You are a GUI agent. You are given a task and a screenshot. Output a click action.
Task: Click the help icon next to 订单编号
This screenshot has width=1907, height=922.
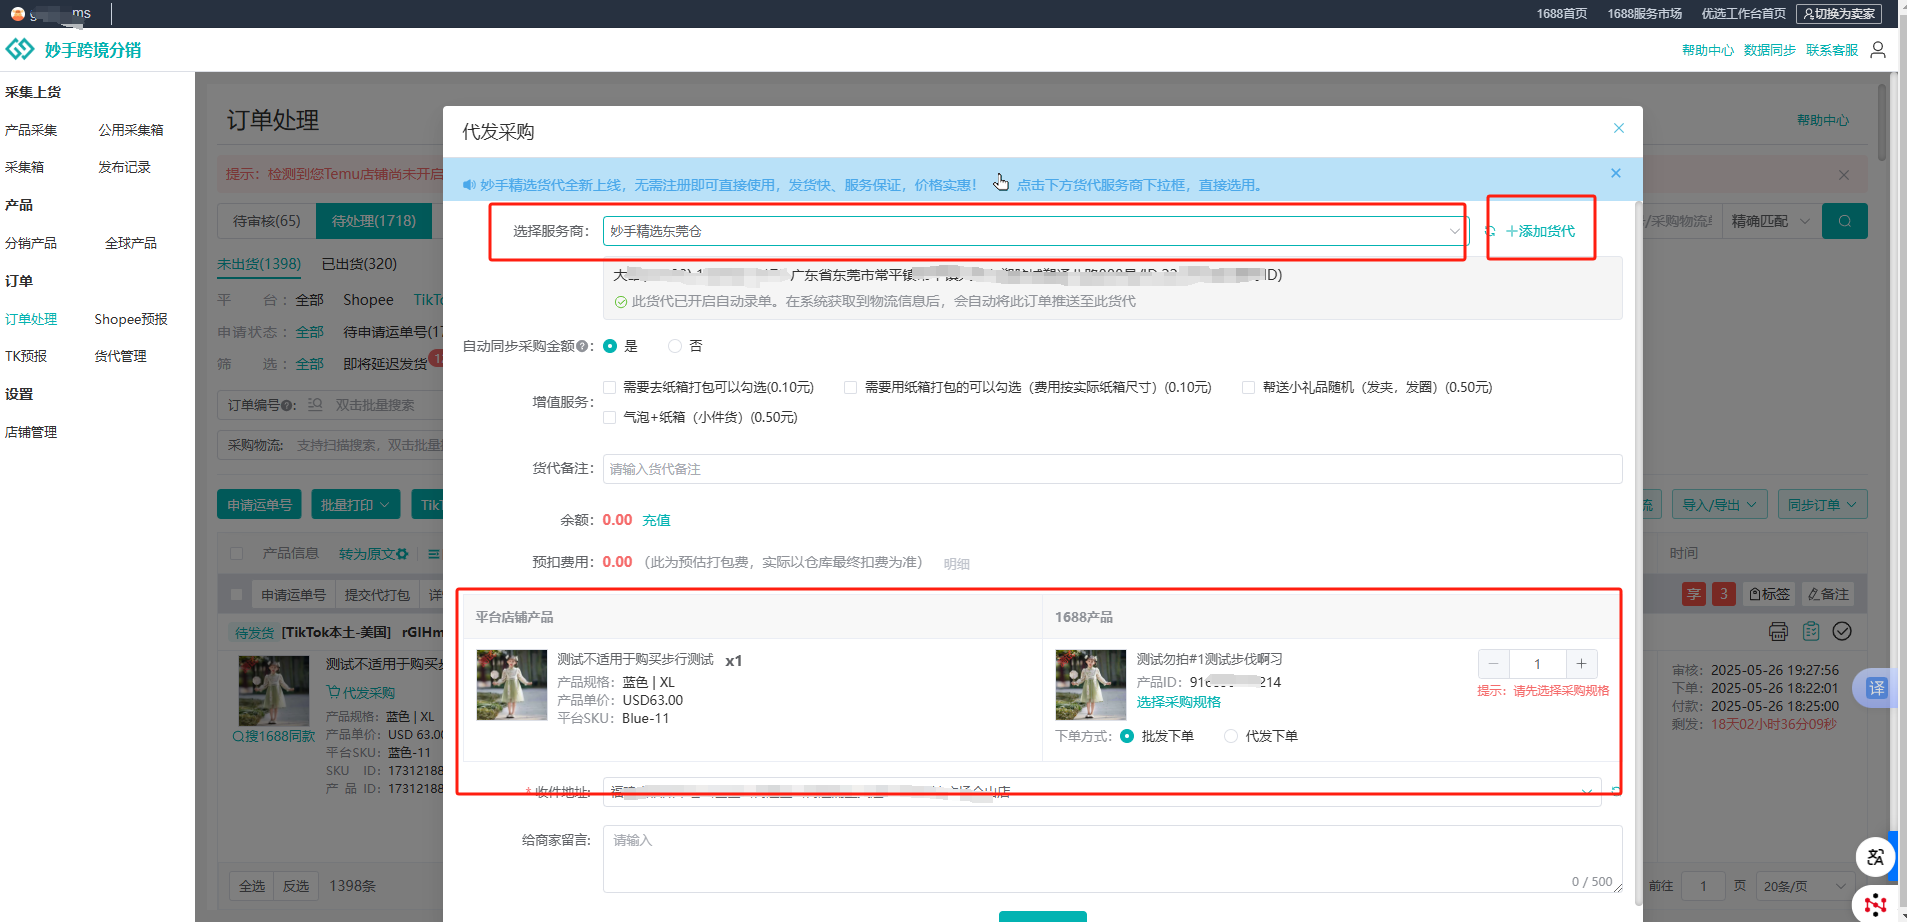click(288, 405)
